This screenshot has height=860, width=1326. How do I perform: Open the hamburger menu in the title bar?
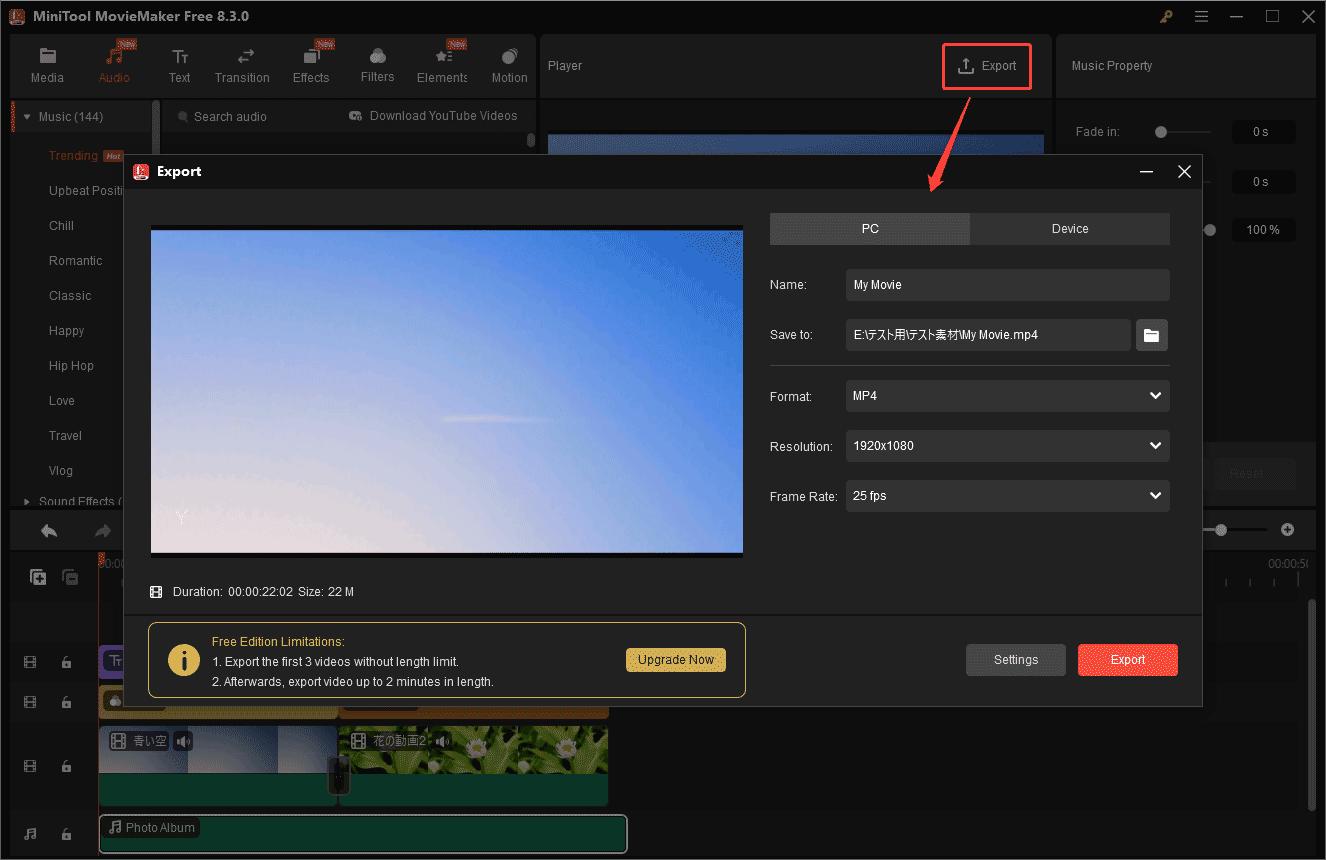pos(1201,17)
